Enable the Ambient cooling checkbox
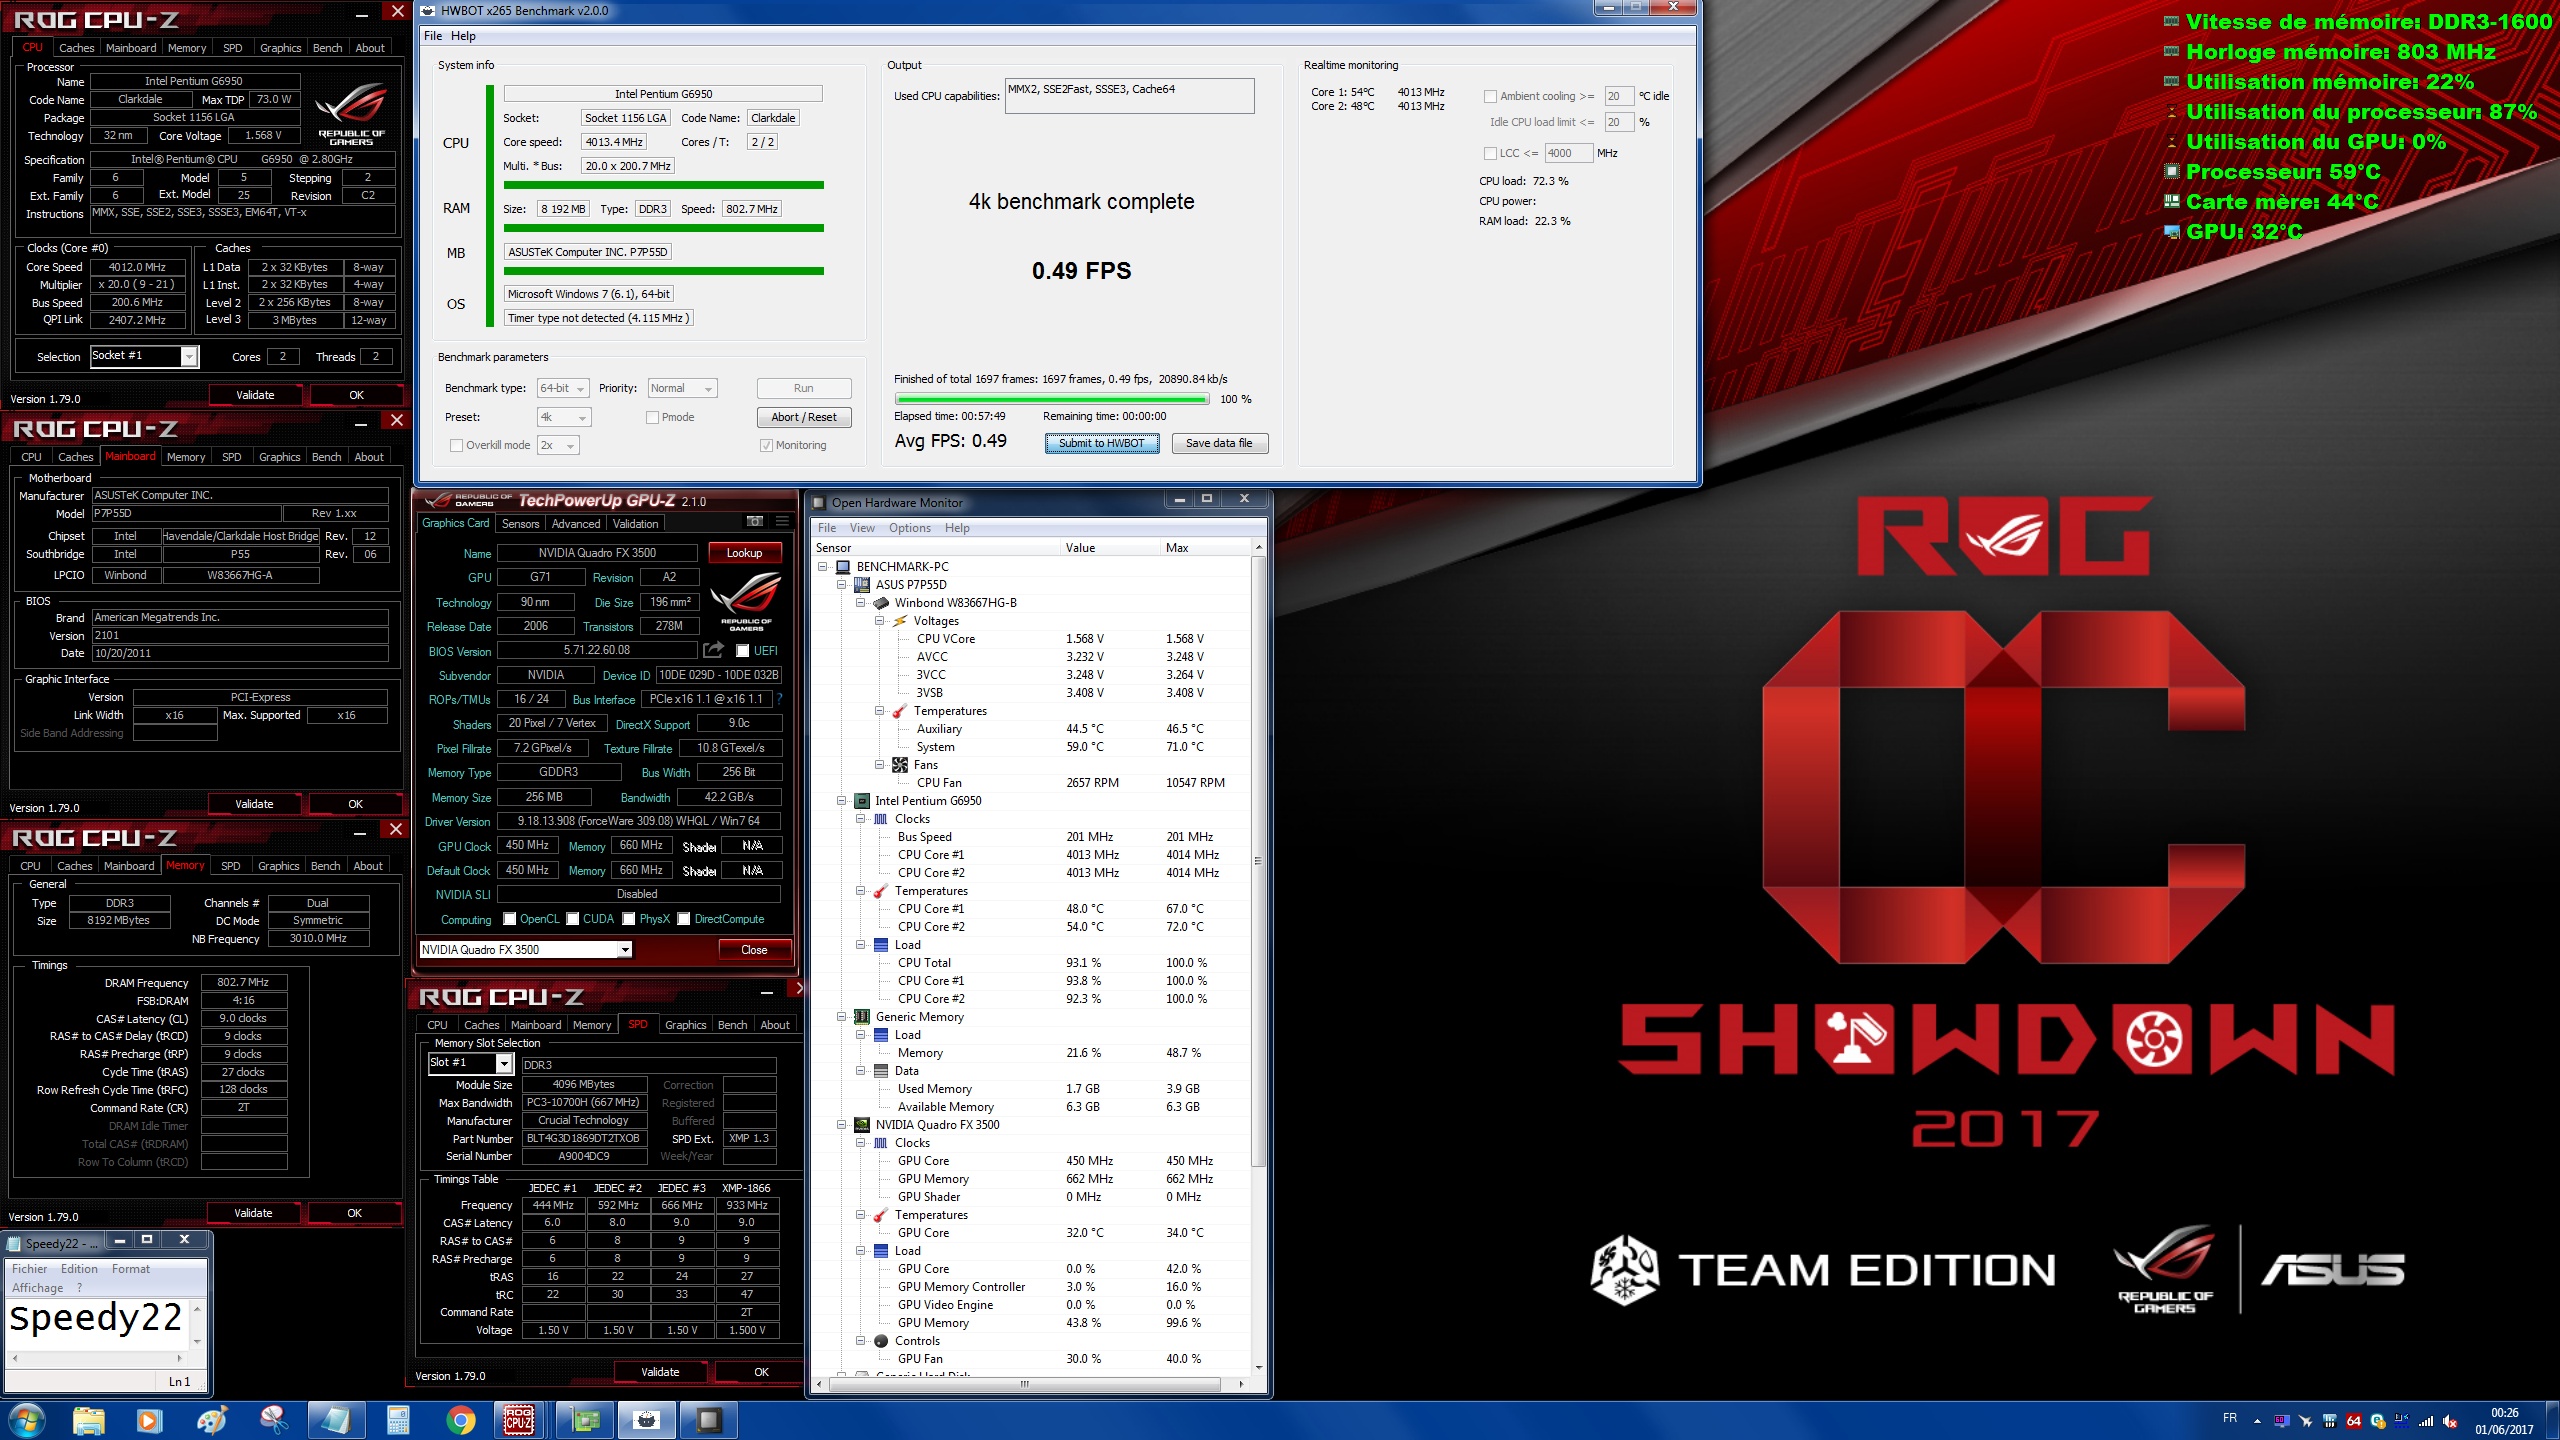Screen dimensions: 2560x1440 click(1490, 97)
